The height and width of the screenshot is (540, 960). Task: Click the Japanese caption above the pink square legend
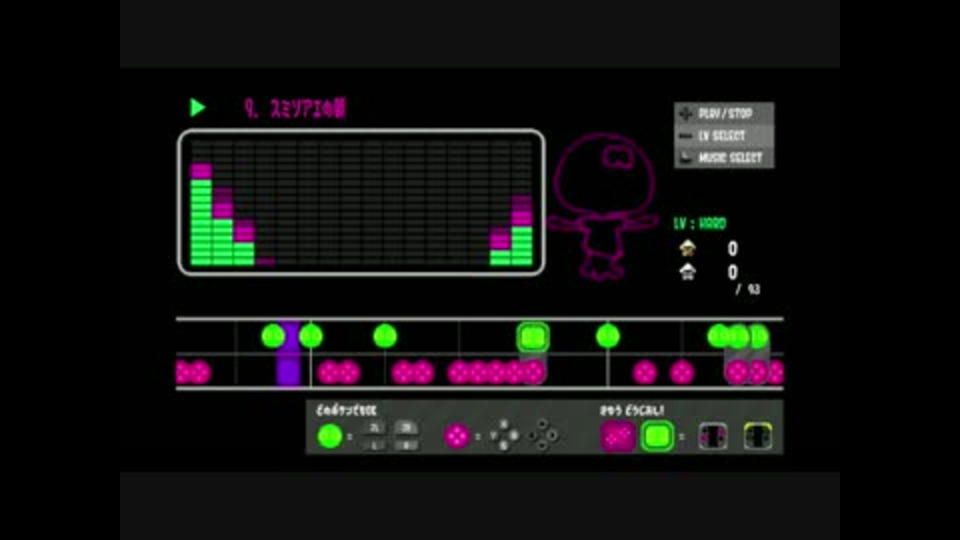632,411
